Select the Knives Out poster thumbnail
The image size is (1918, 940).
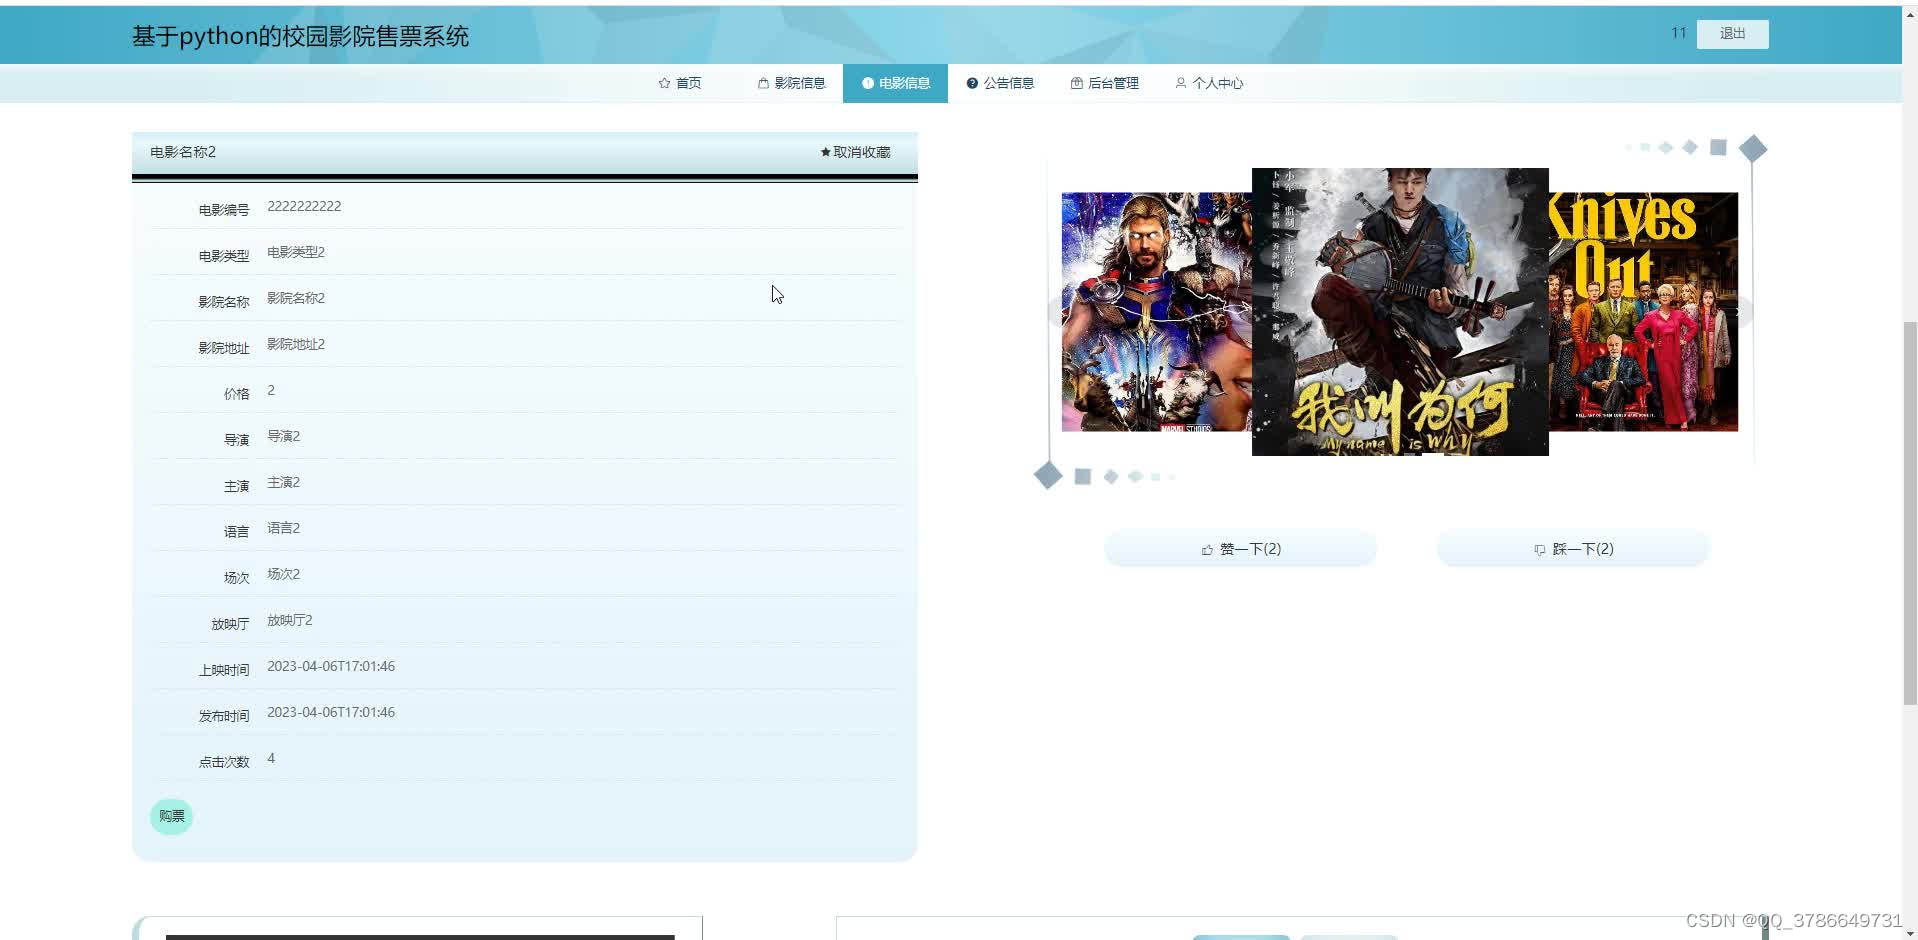click(x=1643, y=312)
